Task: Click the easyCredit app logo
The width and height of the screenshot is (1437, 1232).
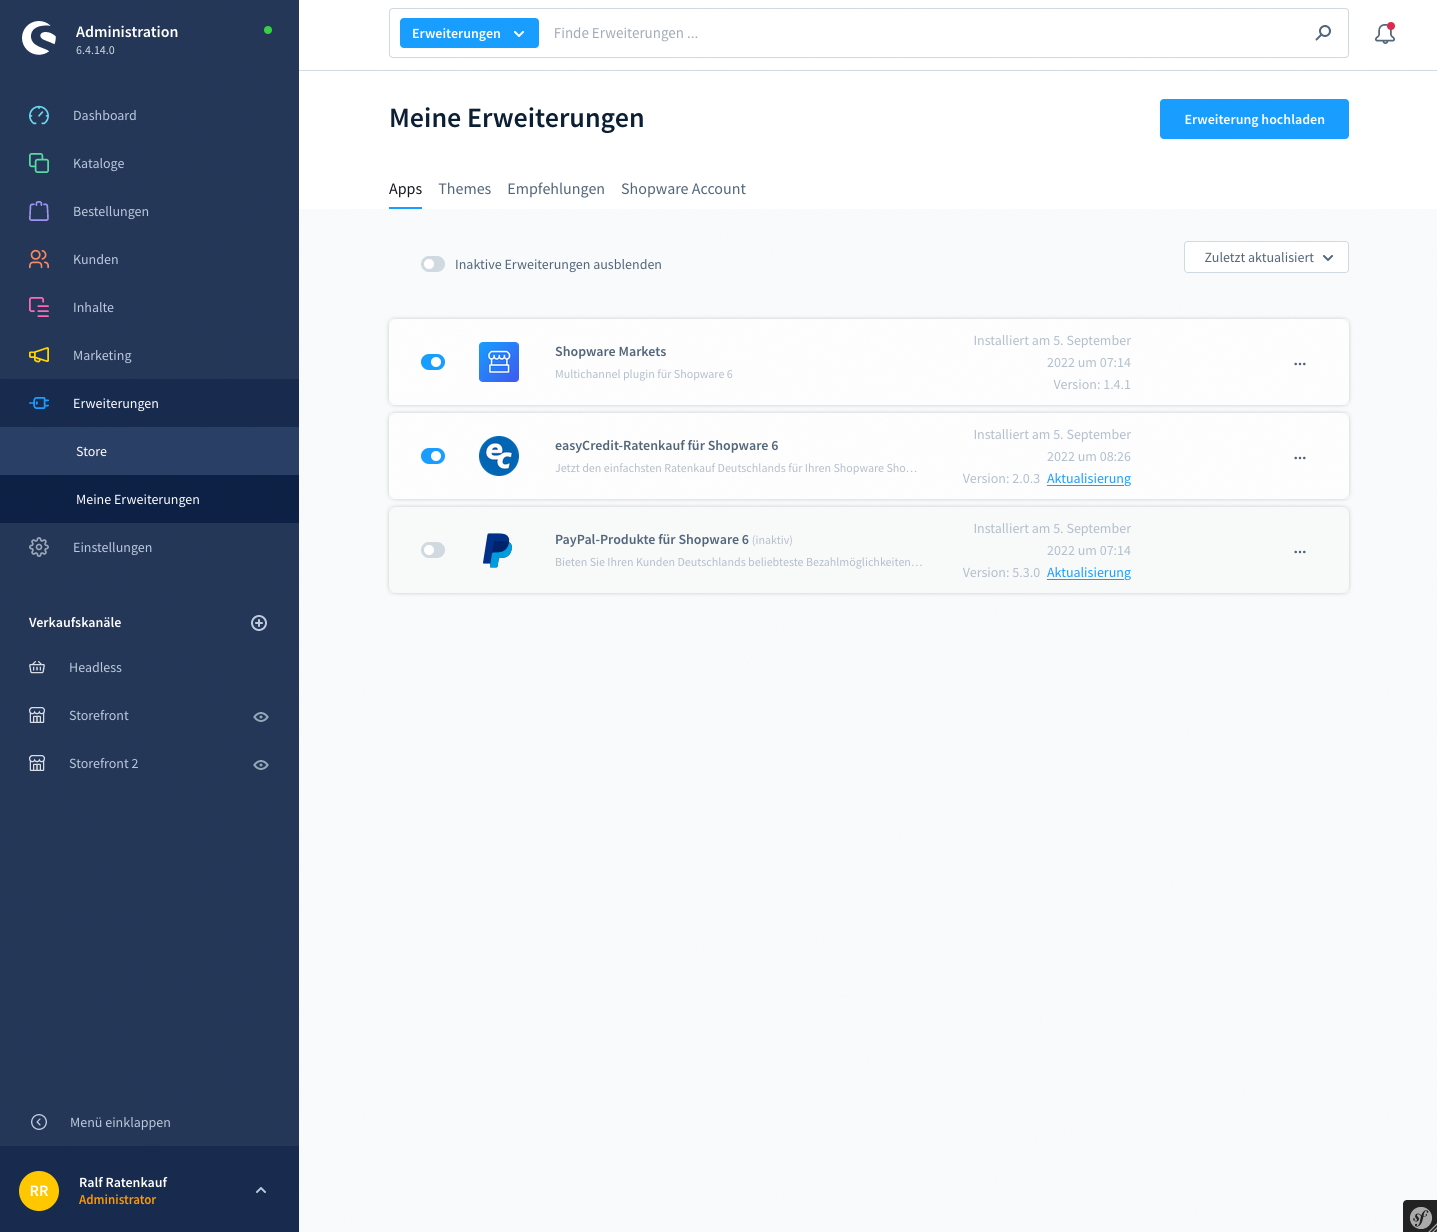Action: [499, 456]
